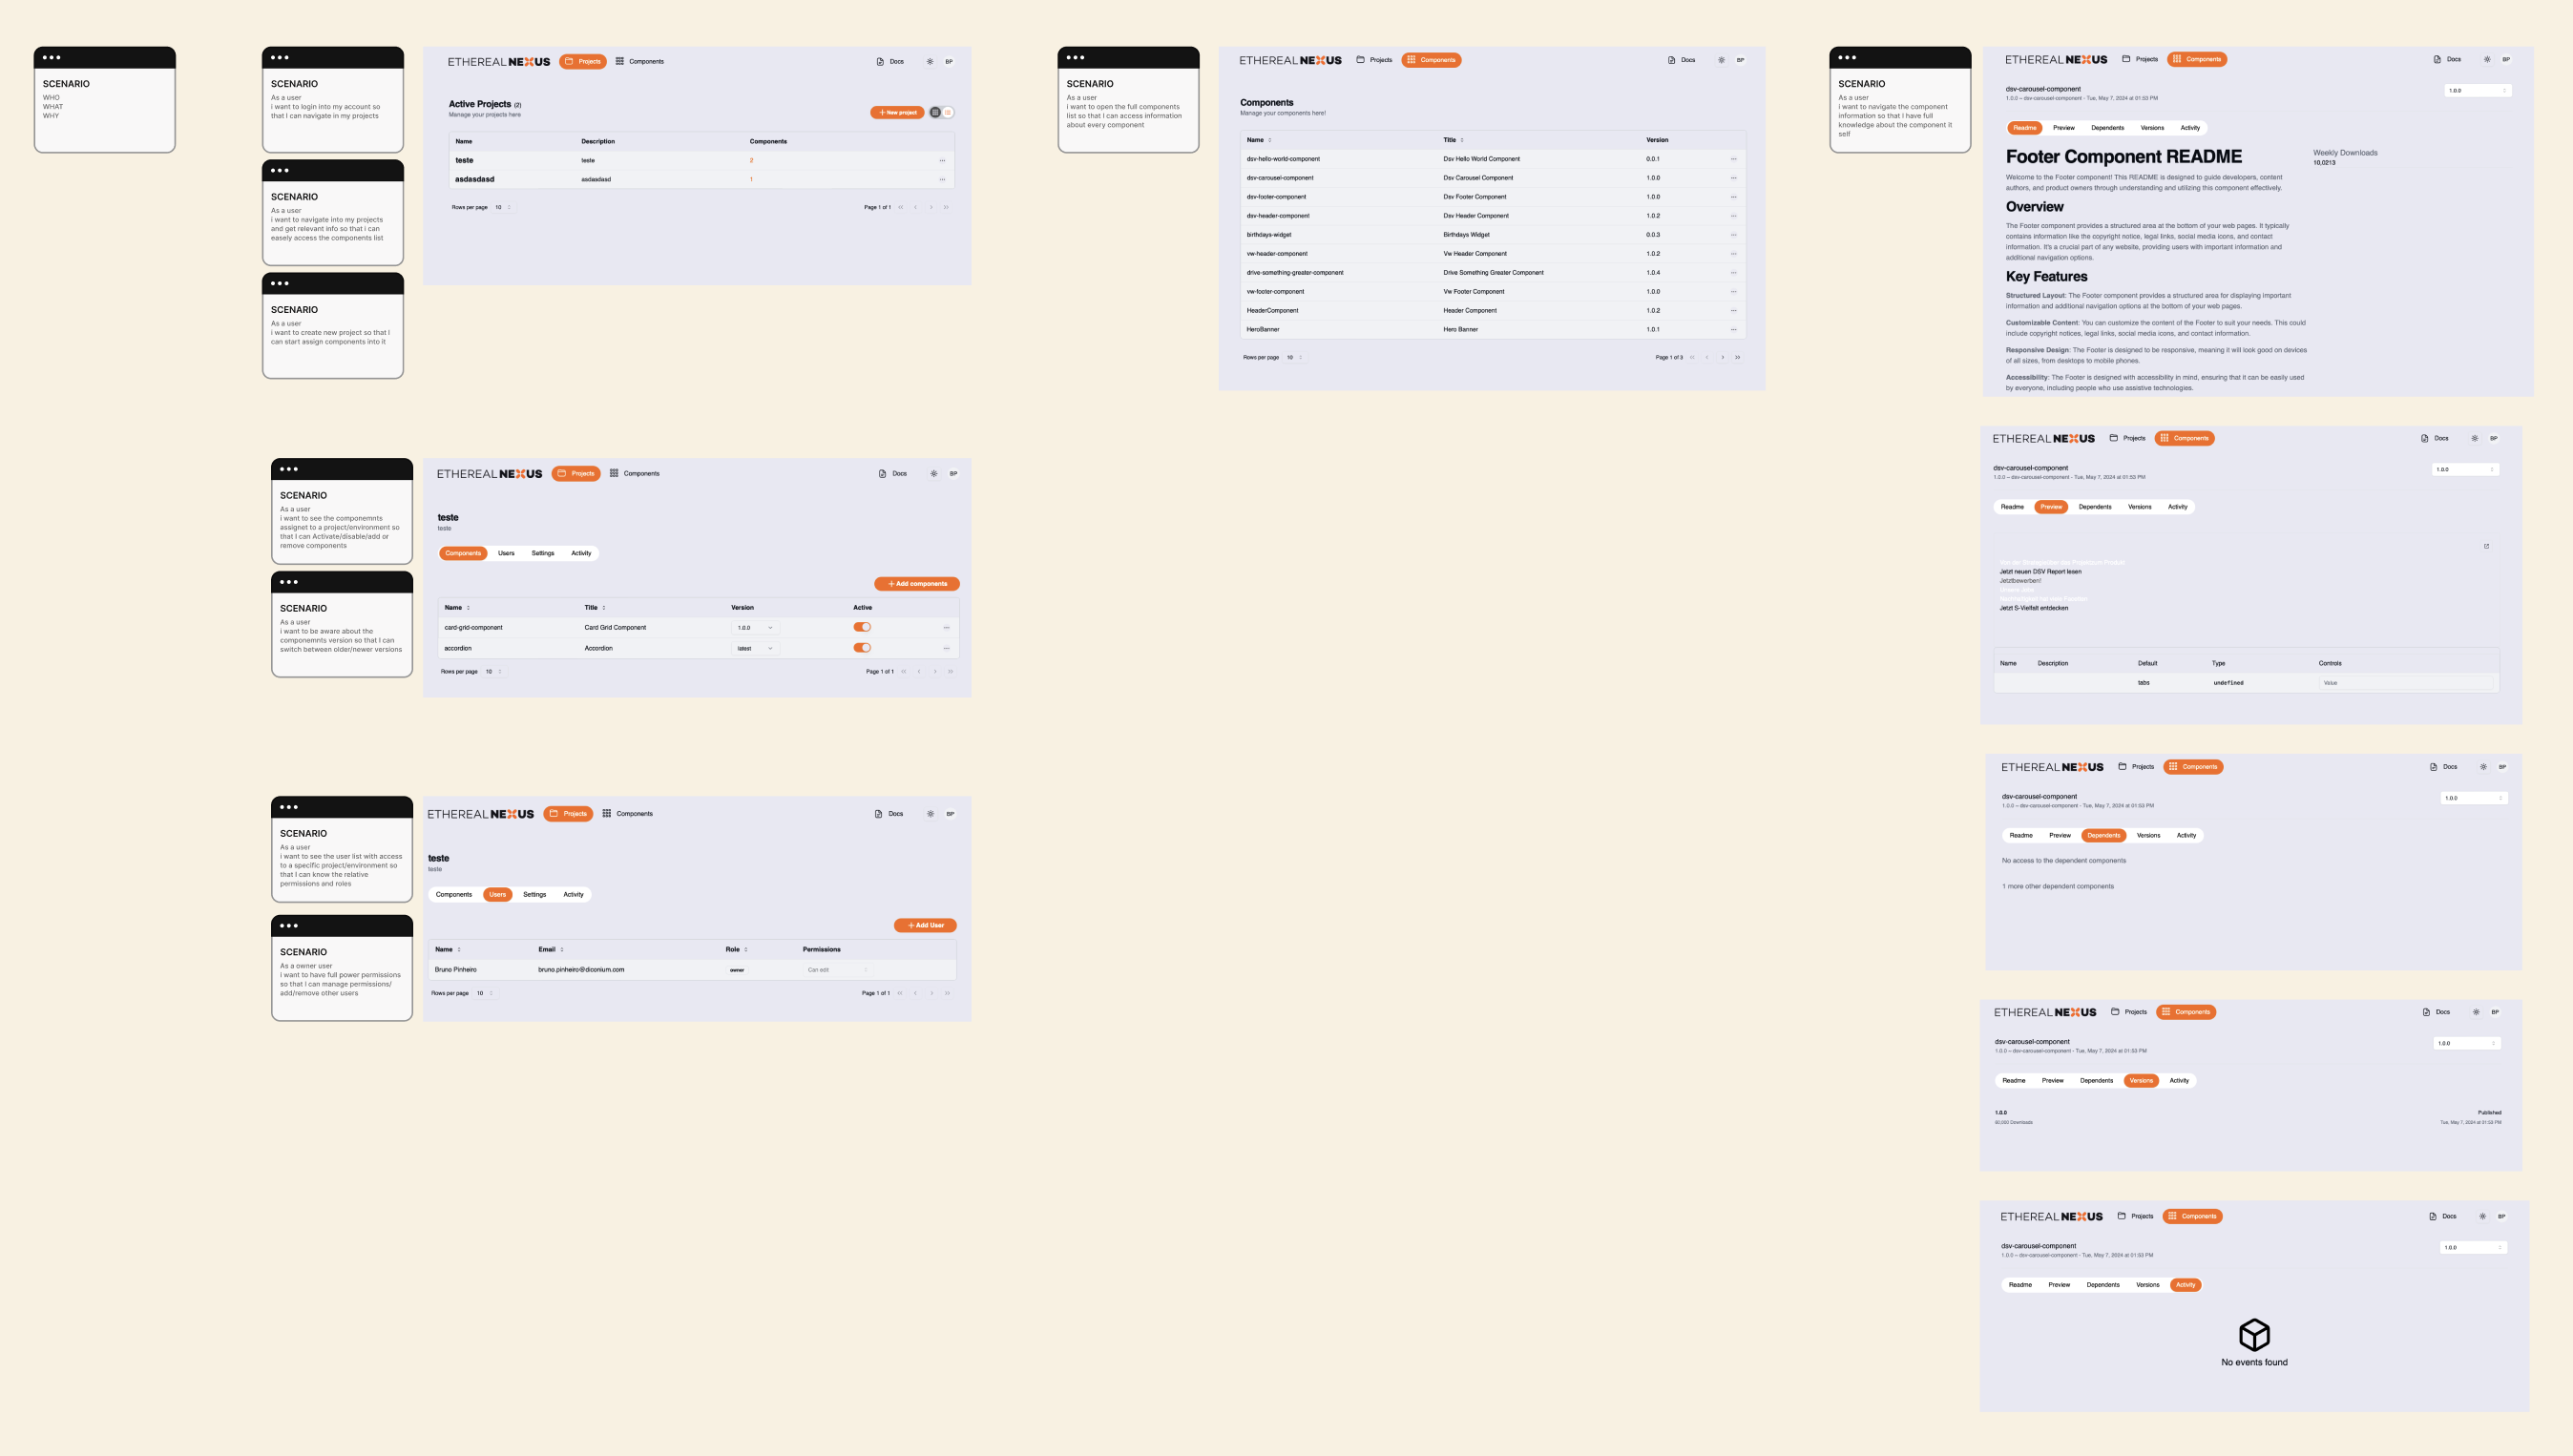The image size is (2573, 1456).
Task: Open row actions for dsv-hello-world-component
Action: tap(1734, 159)
